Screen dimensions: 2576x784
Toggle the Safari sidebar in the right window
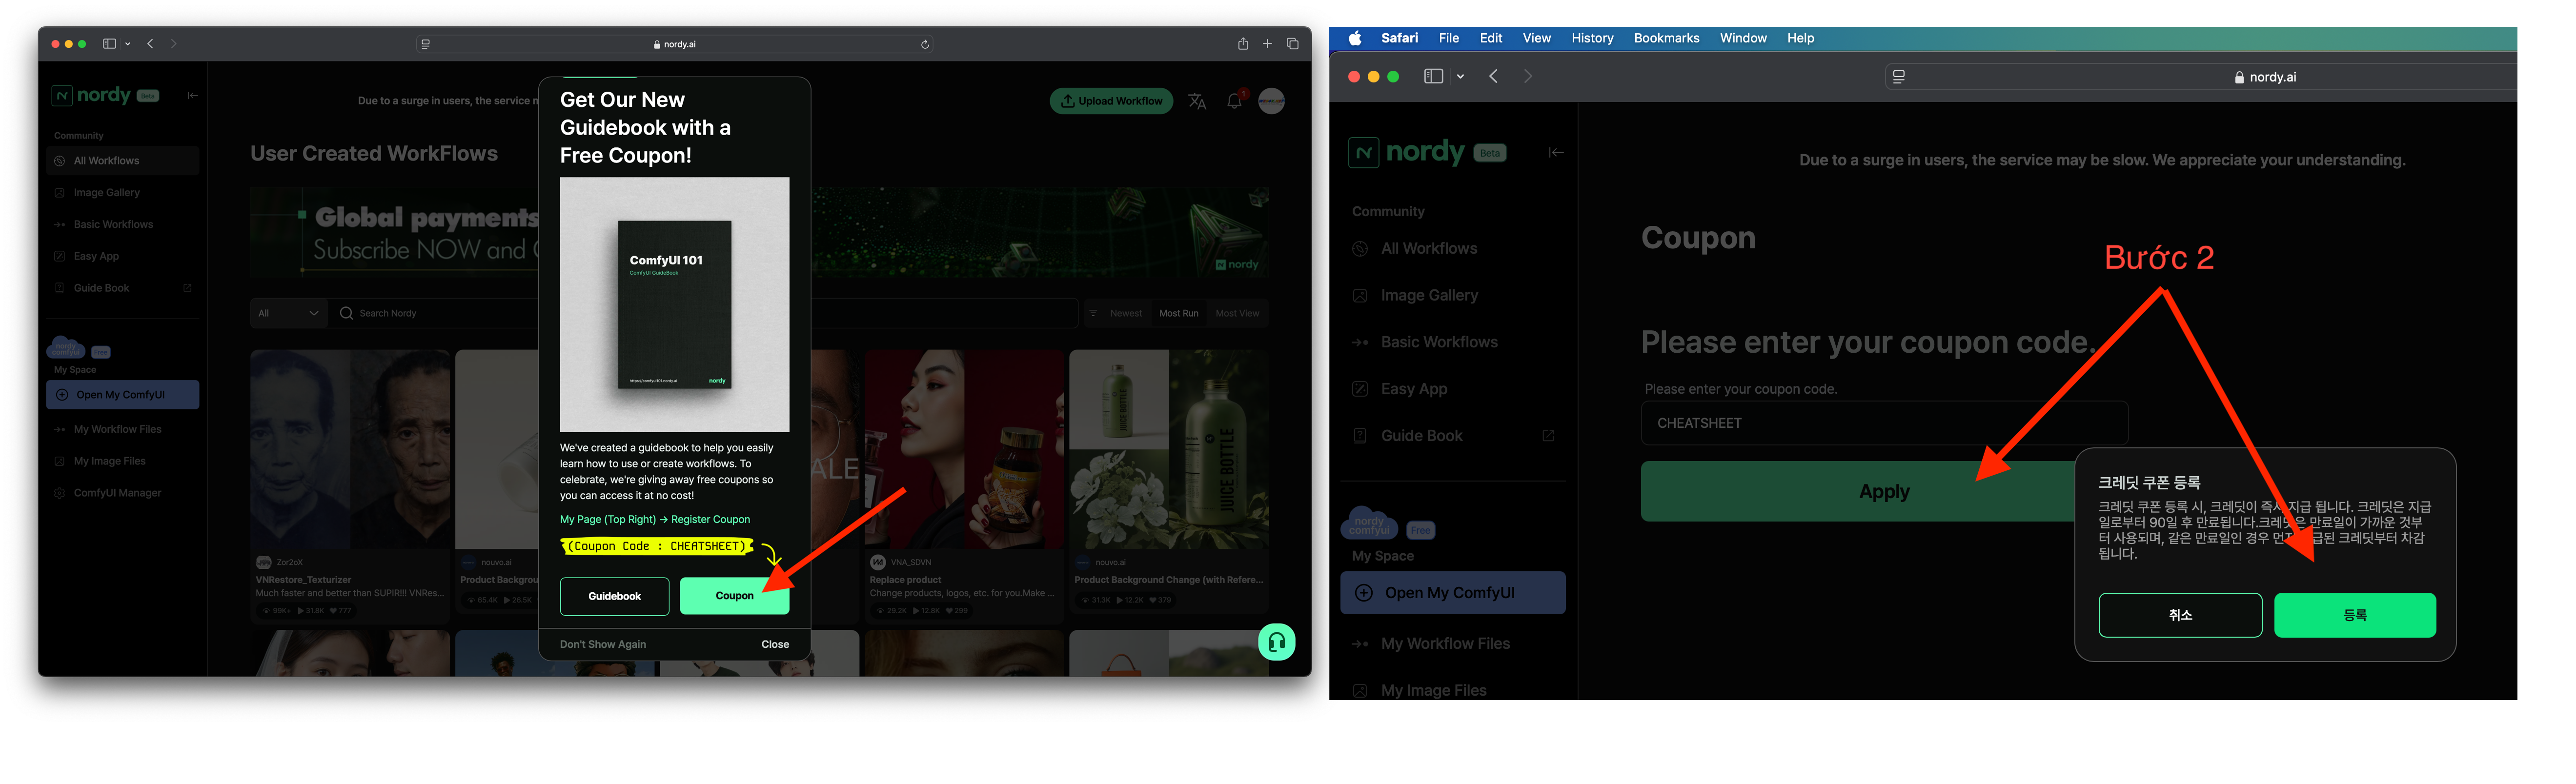[1433, 77]
